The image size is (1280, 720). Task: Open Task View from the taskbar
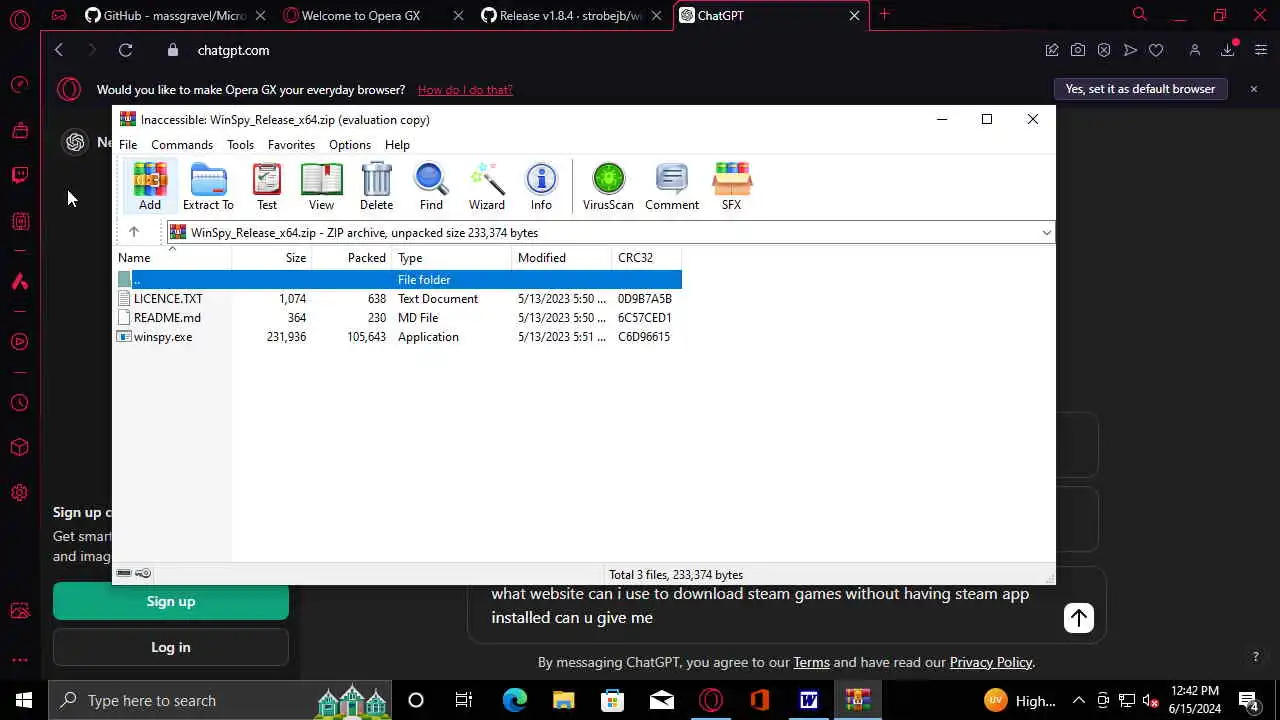(x=464, y=700)
